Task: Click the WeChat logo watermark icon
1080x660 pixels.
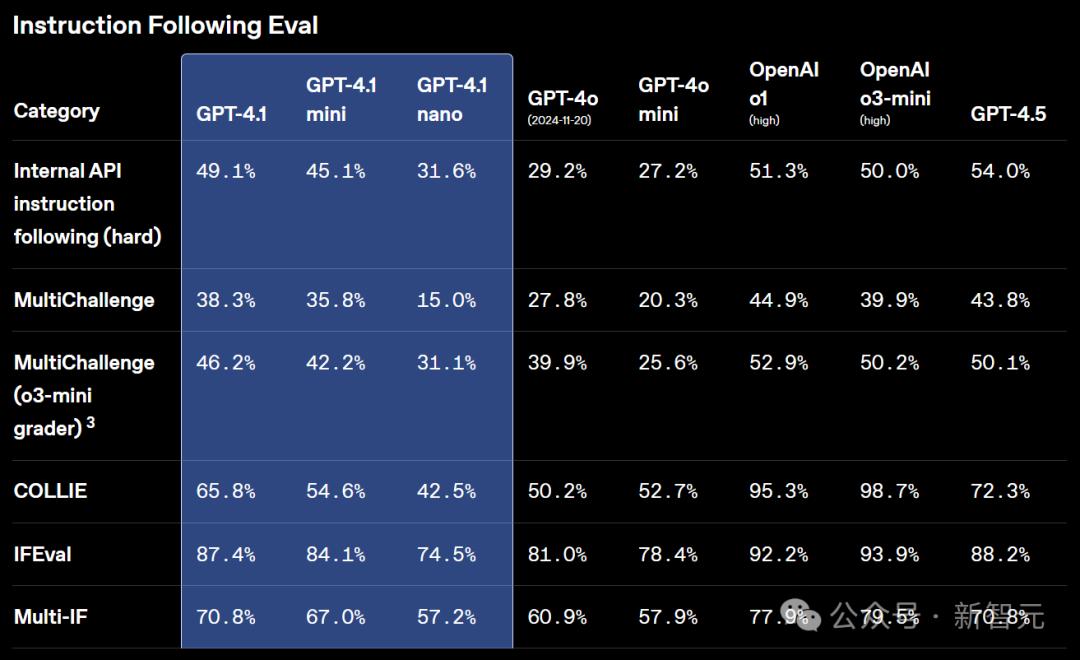Action: (x=802, y=616)
